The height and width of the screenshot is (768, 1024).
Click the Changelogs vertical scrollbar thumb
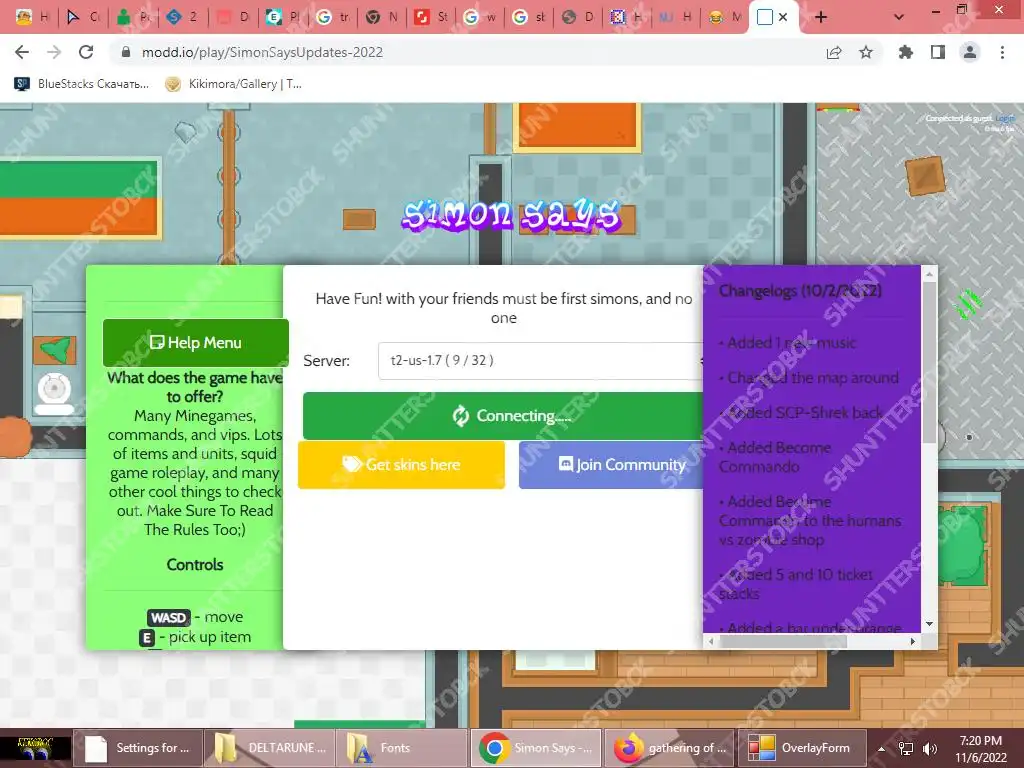[x=929, y=362]
